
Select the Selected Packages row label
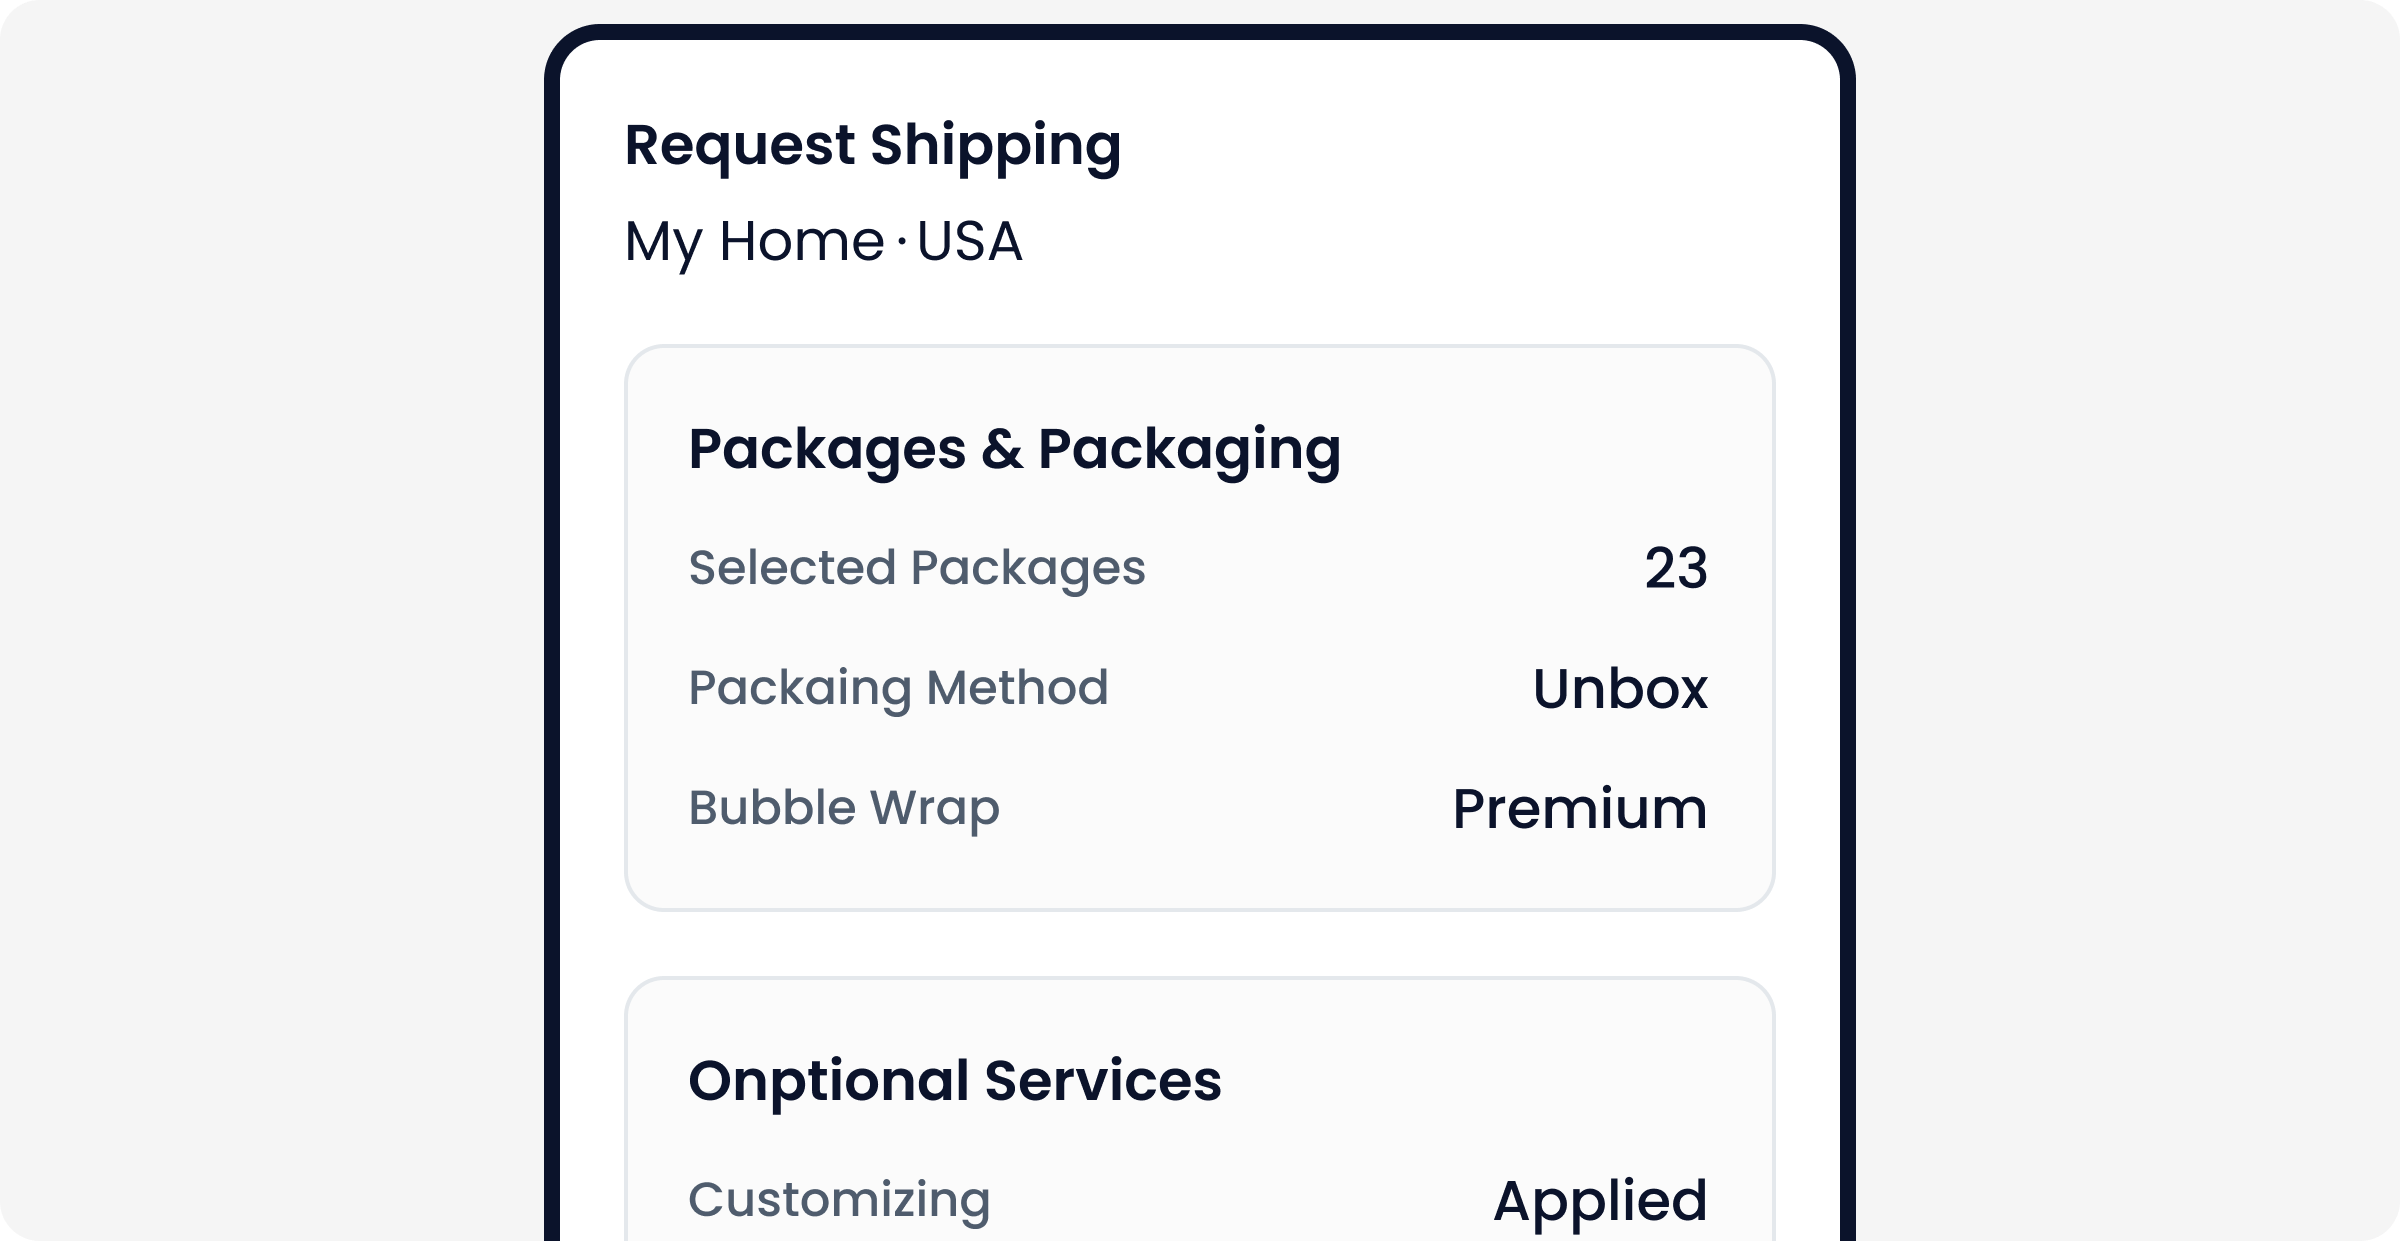click(x=916, y=568)
